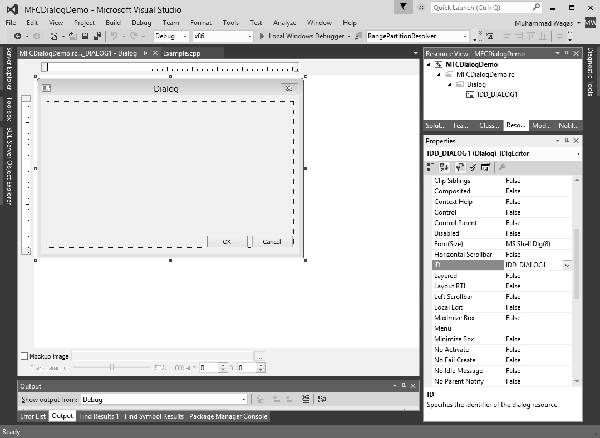Click the Save All toolbar icon
Screen dimensions: 600x438
tap(97, 36)
